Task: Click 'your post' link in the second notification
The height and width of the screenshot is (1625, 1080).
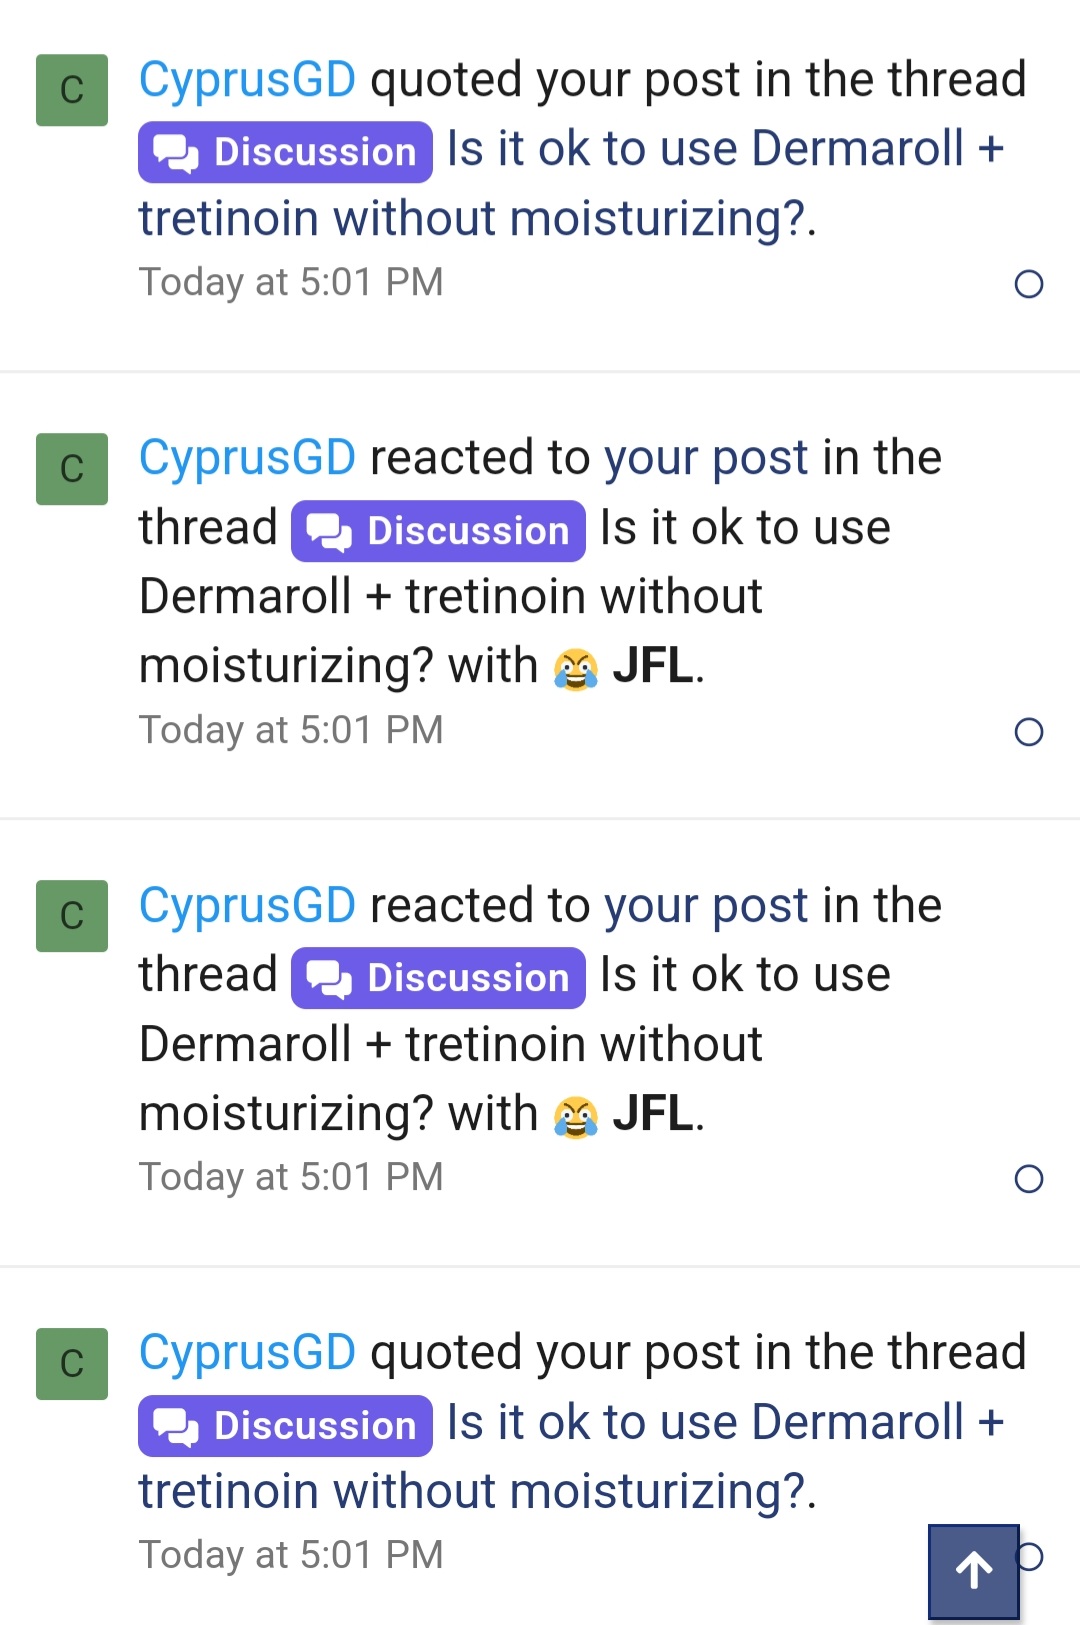Action: [x=709, y=457]
